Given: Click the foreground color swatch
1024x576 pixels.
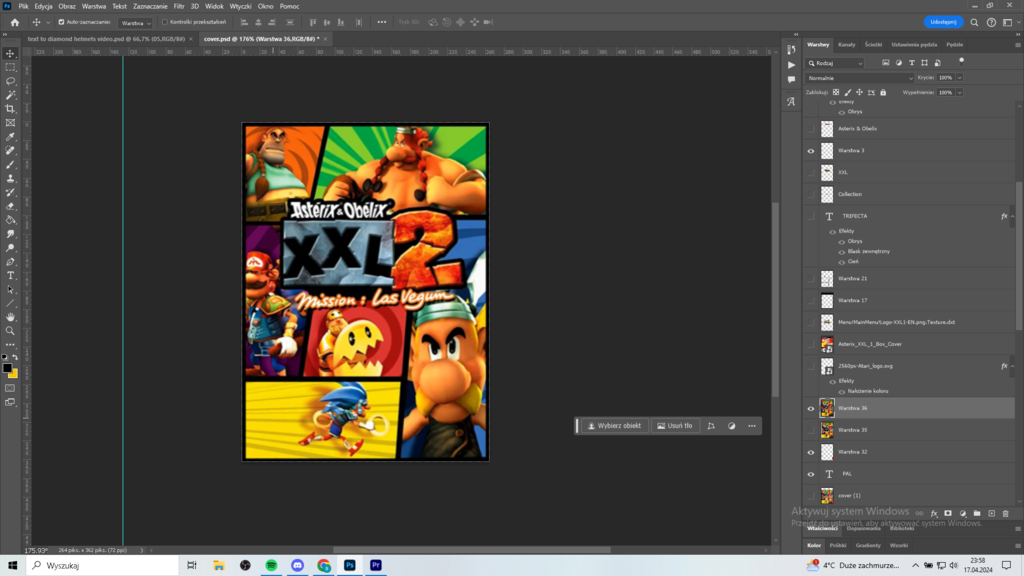Looking at the screenshot, I should [x=7, y=368].
